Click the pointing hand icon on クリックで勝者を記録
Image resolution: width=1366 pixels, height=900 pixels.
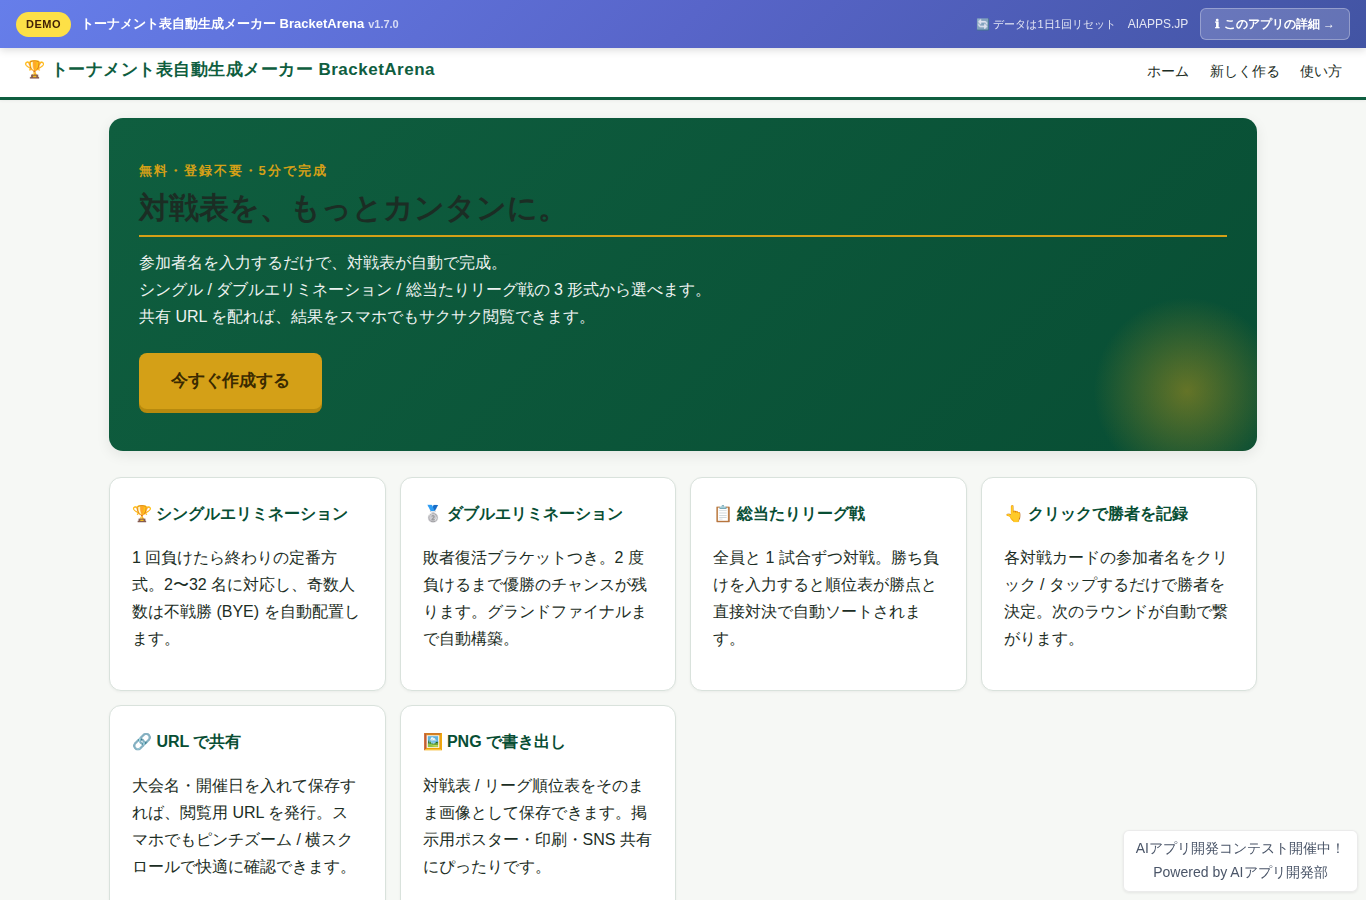pyautogui.click(x=1013, y=514)
